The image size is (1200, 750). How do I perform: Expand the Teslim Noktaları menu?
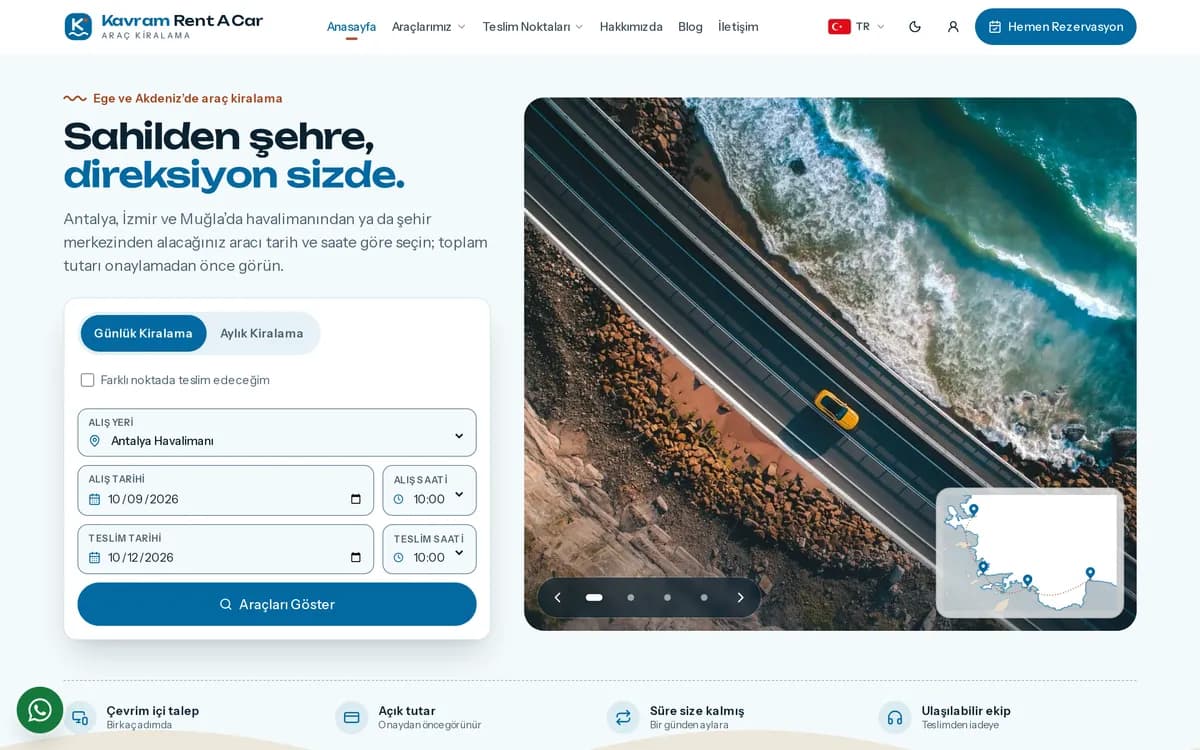(x=533, y=27)
